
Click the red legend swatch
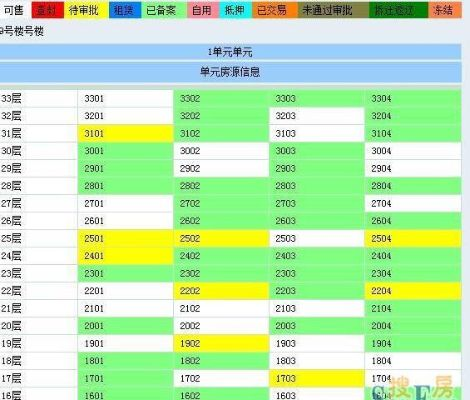click(48, 10)
